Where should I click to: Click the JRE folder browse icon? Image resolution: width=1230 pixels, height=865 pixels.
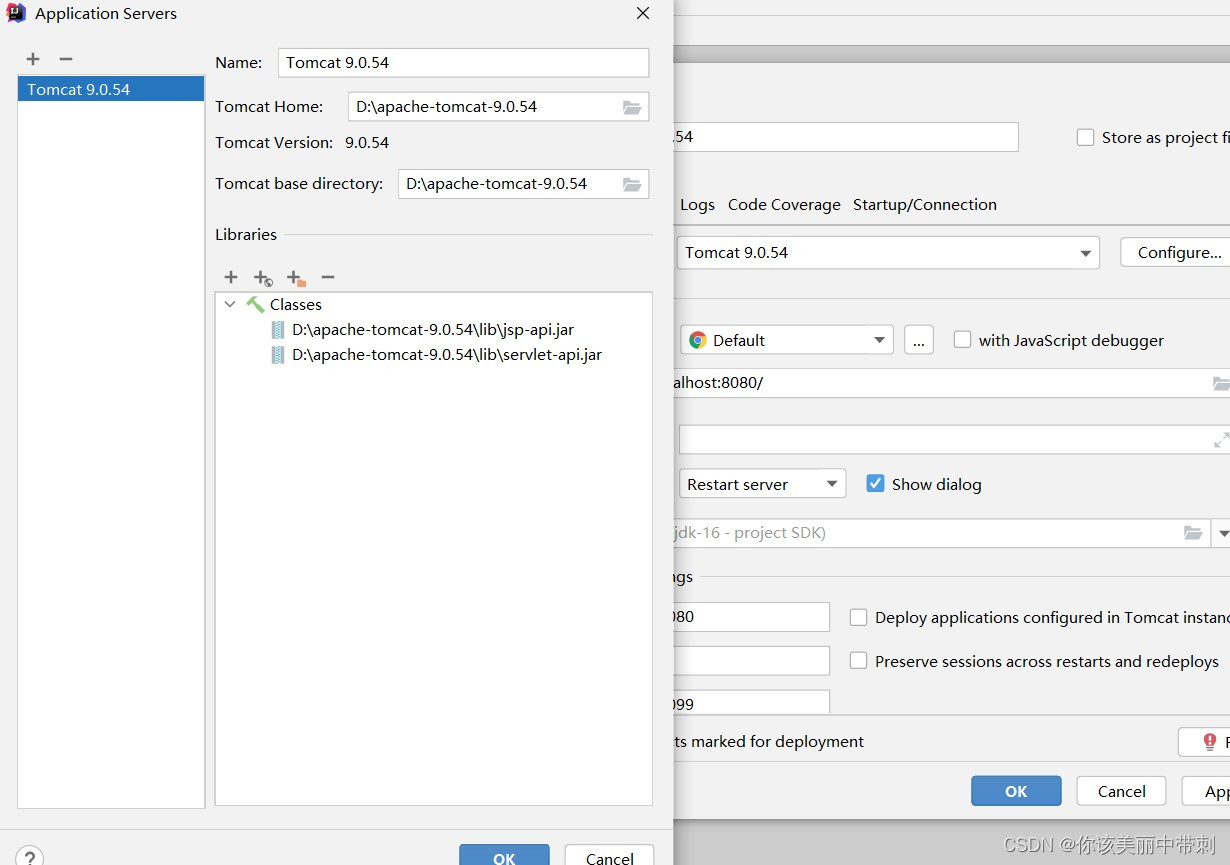(1193, 533)
